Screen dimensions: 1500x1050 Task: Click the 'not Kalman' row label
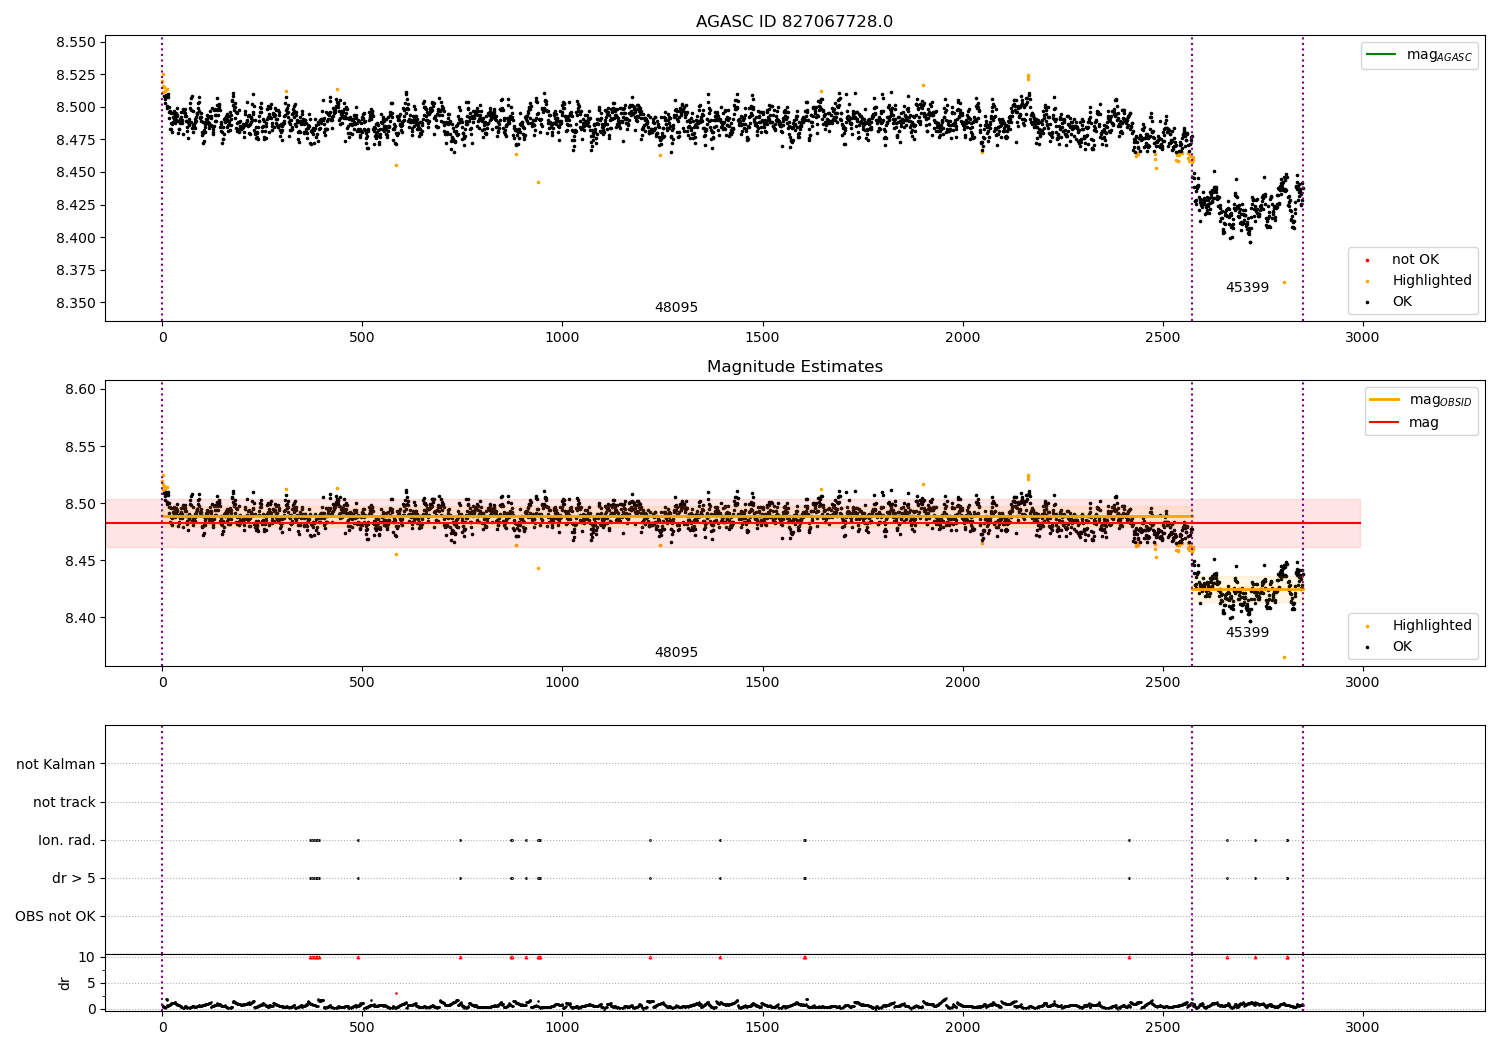[x=56, y=765]
